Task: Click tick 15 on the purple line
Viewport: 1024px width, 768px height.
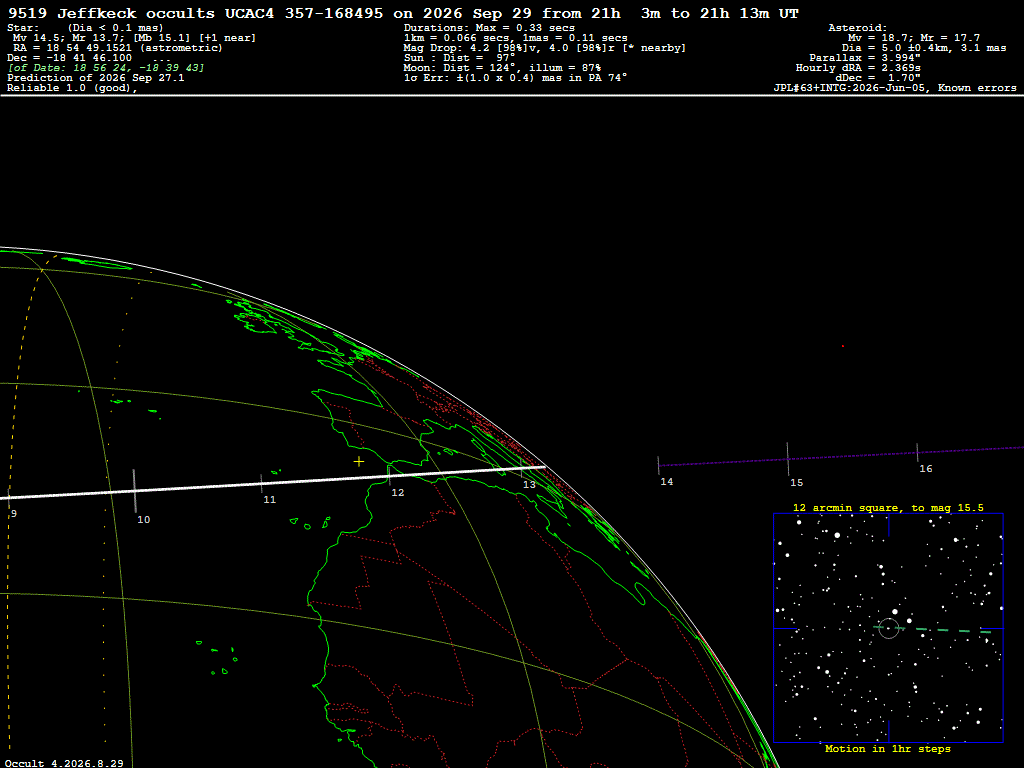Action: pyautogui.click(x=788, y=459)
